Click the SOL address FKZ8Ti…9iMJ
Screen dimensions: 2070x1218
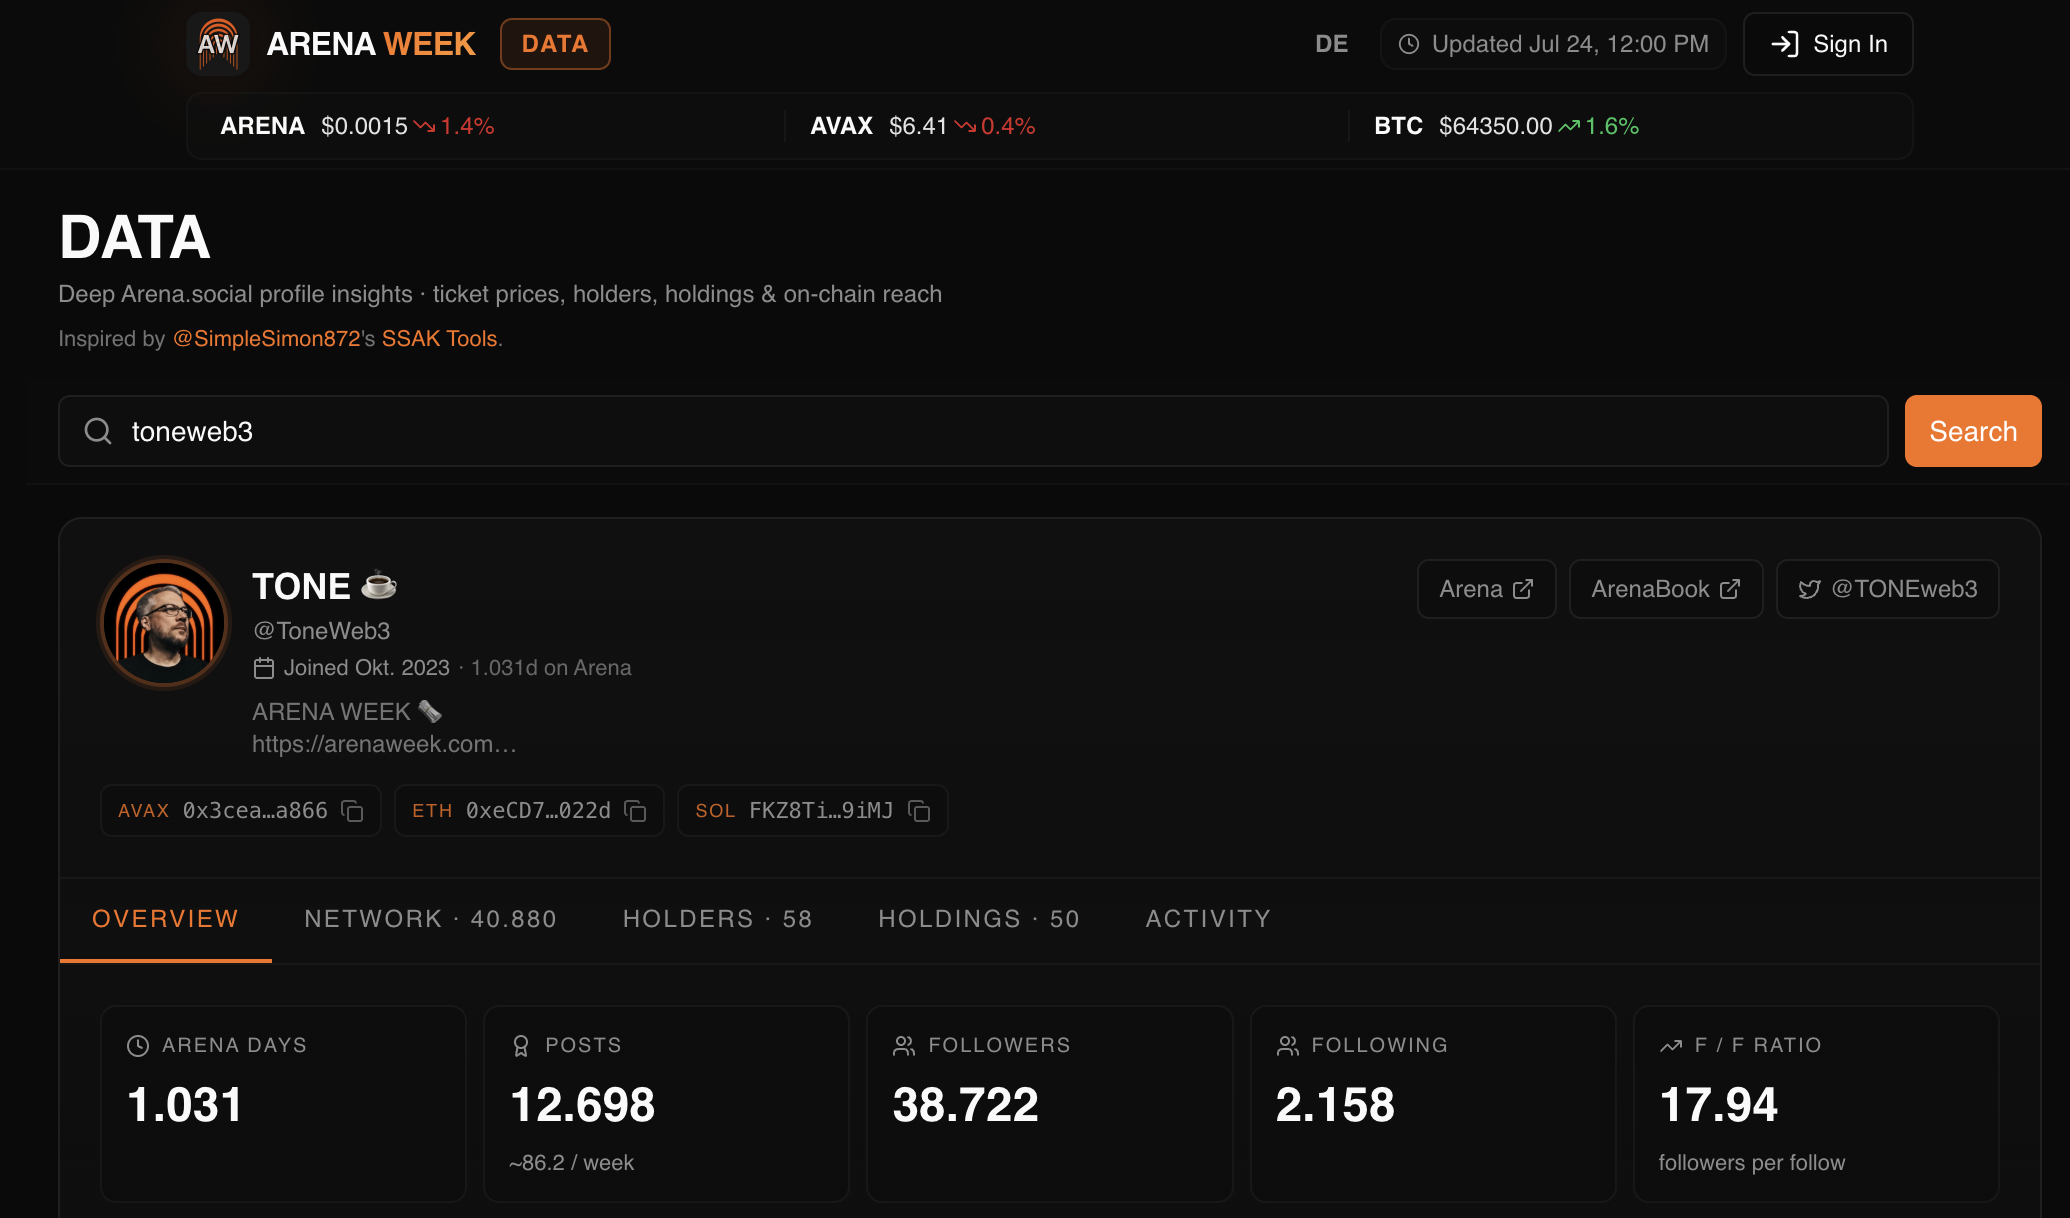[821, 811]
